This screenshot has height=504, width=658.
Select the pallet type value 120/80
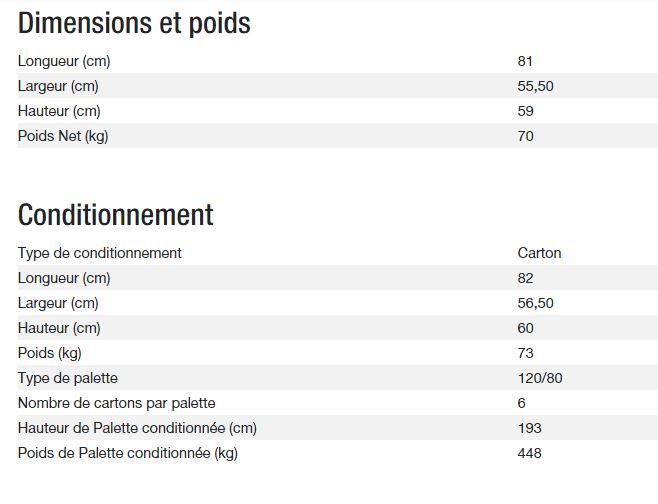(x=540, y=378)
